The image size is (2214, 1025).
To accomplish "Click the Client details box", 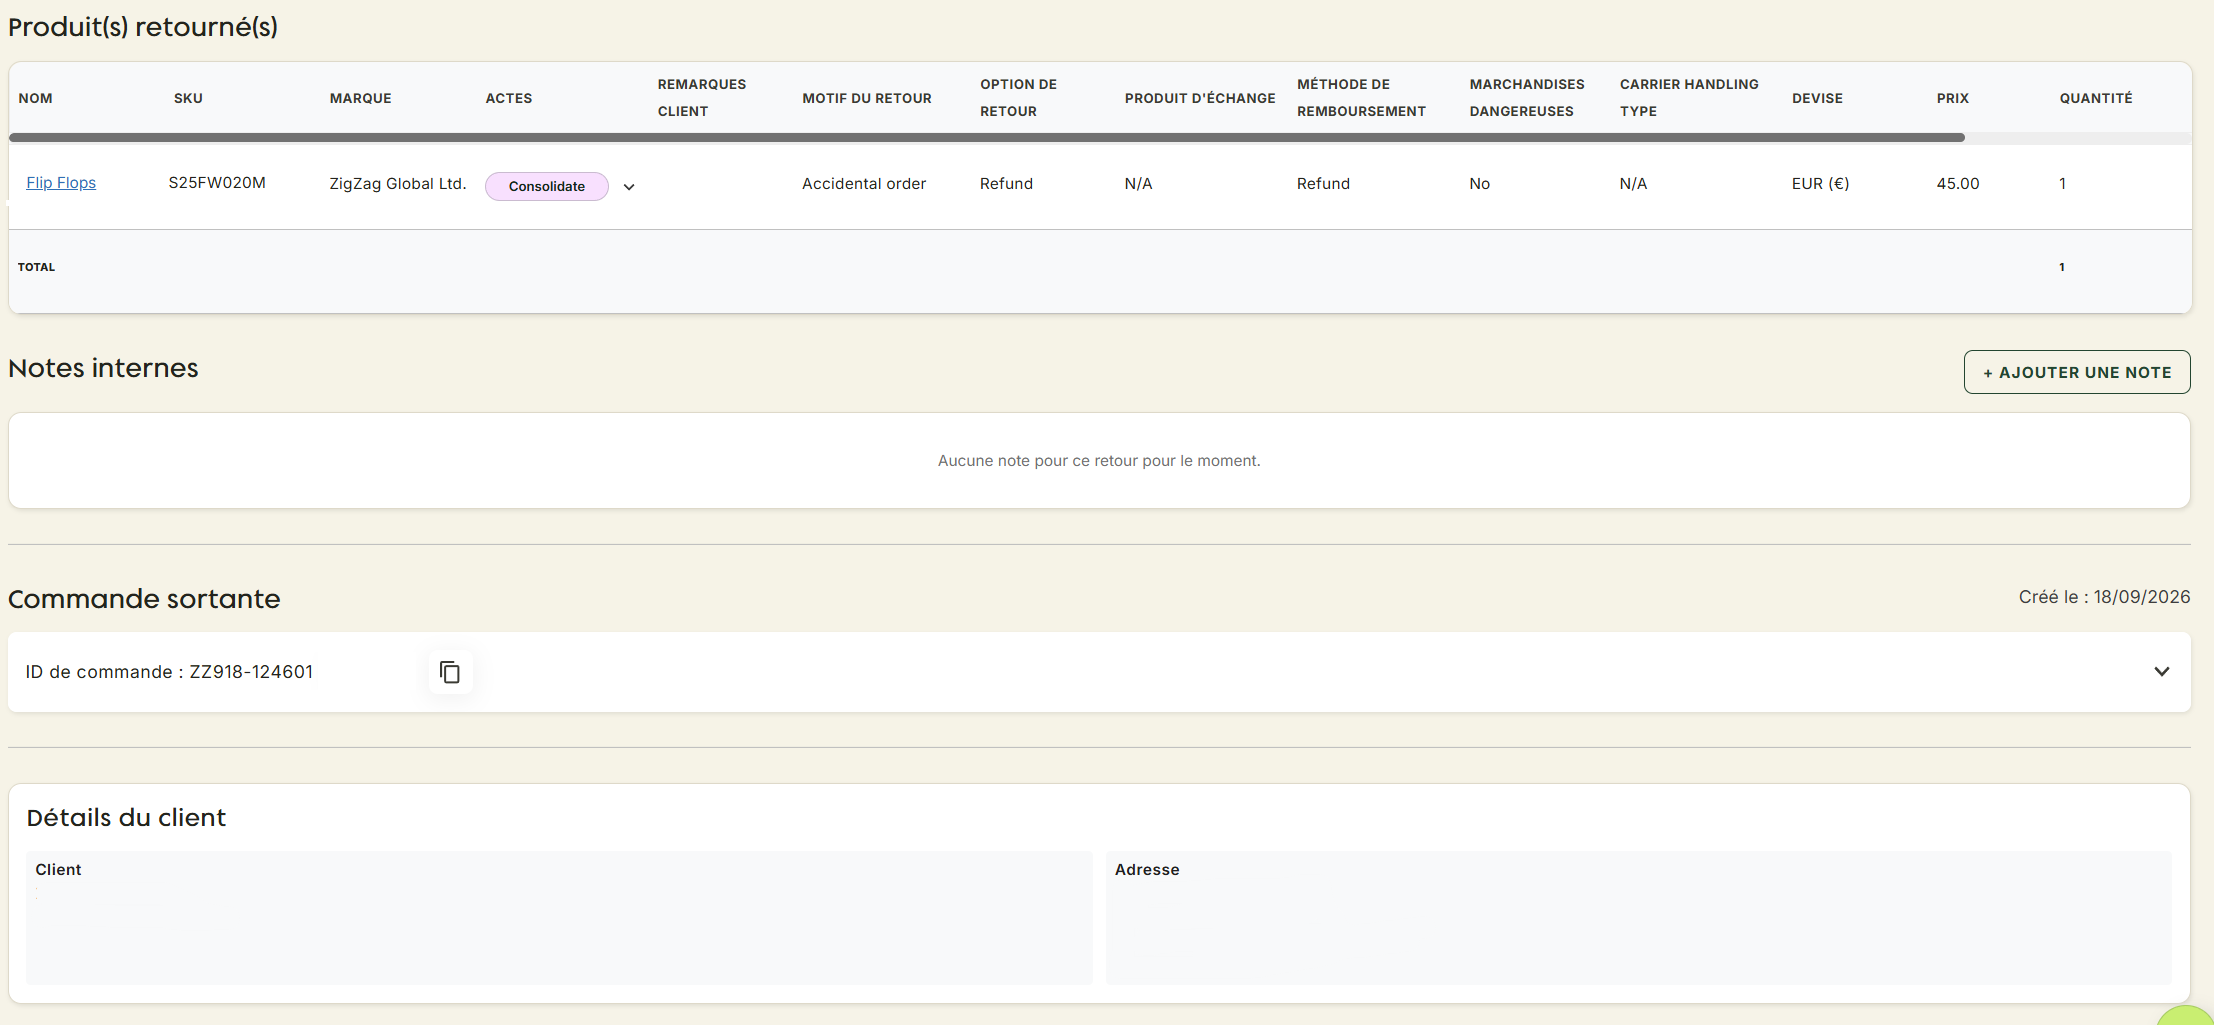I will coord(559,917).
